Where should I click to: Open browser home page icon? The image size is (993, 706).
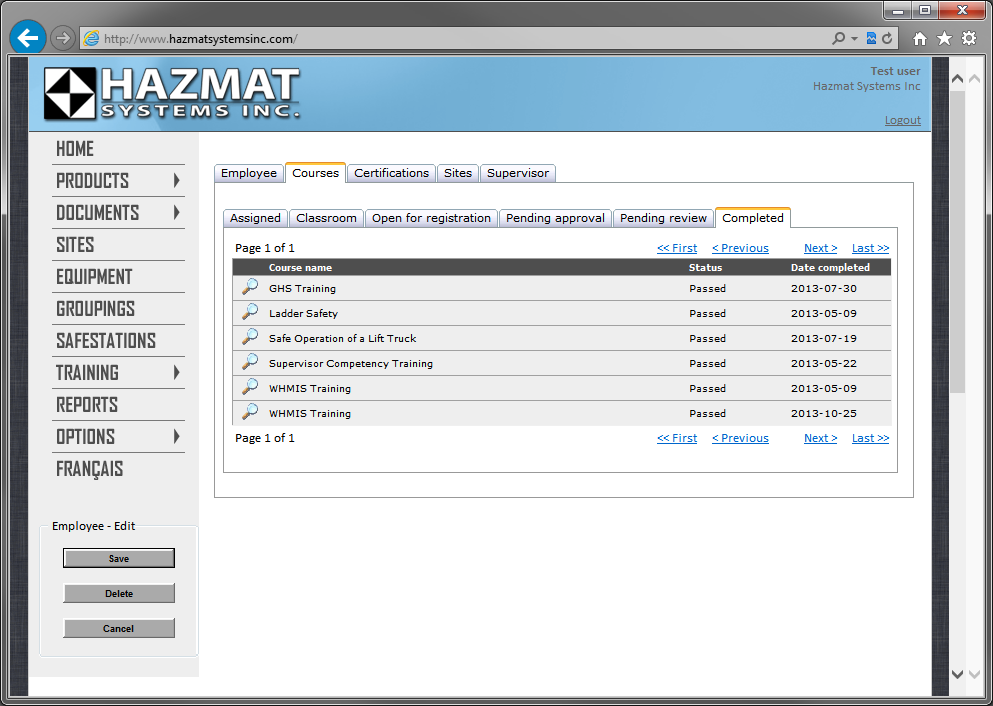tap(919, 39)
